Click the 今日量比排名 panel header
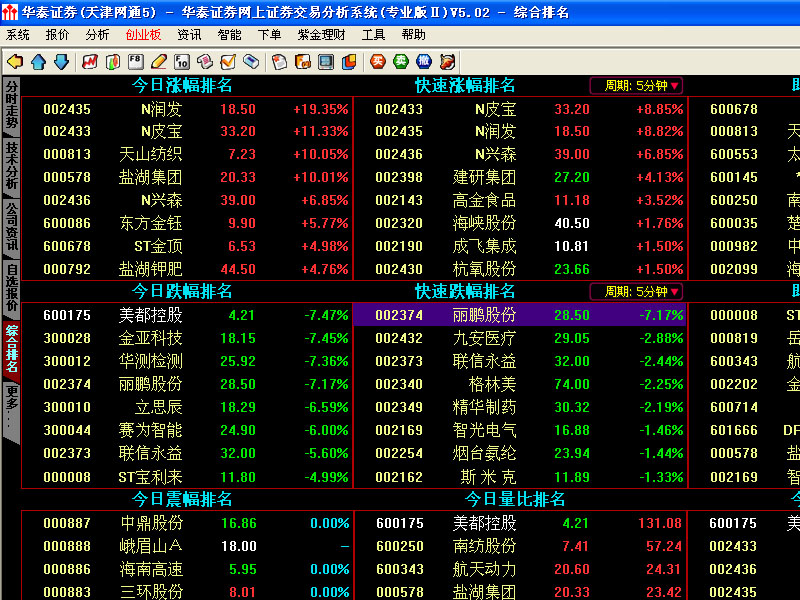 click(x=515, y=499)
